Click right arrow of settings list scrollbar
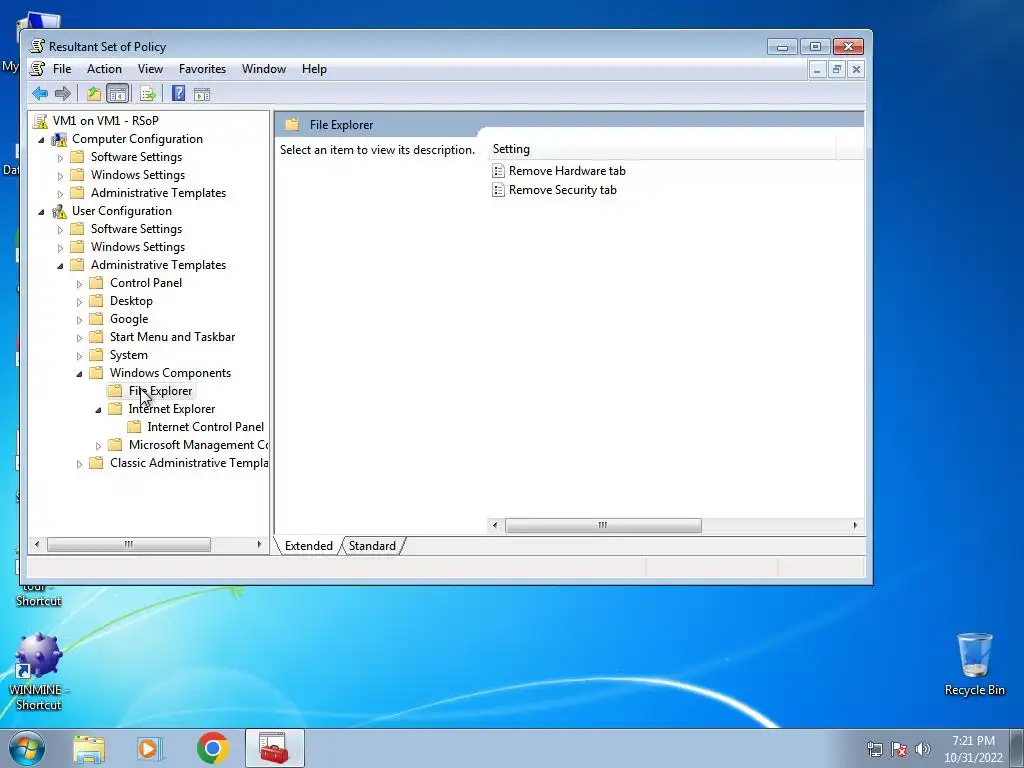This screenshot has width=1024, height=768. 856,525
